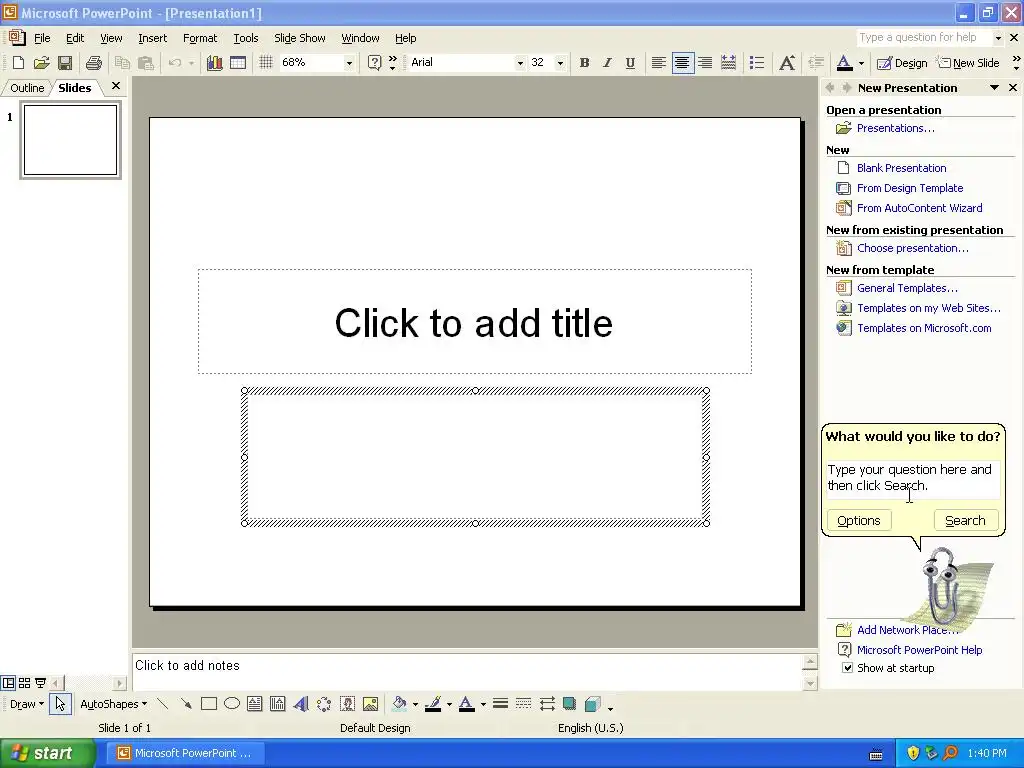1024x768 pixels.
Task: Select the Line drawing tool
Action: click(163, 704)
